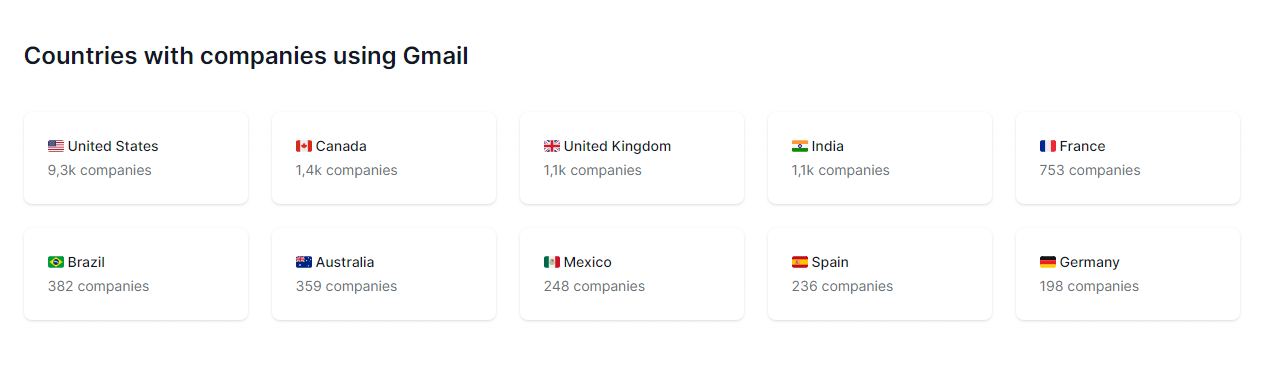Click the Brazil flag icon
The width and height of the screenshot is (1275, 370).
(56, 262)
